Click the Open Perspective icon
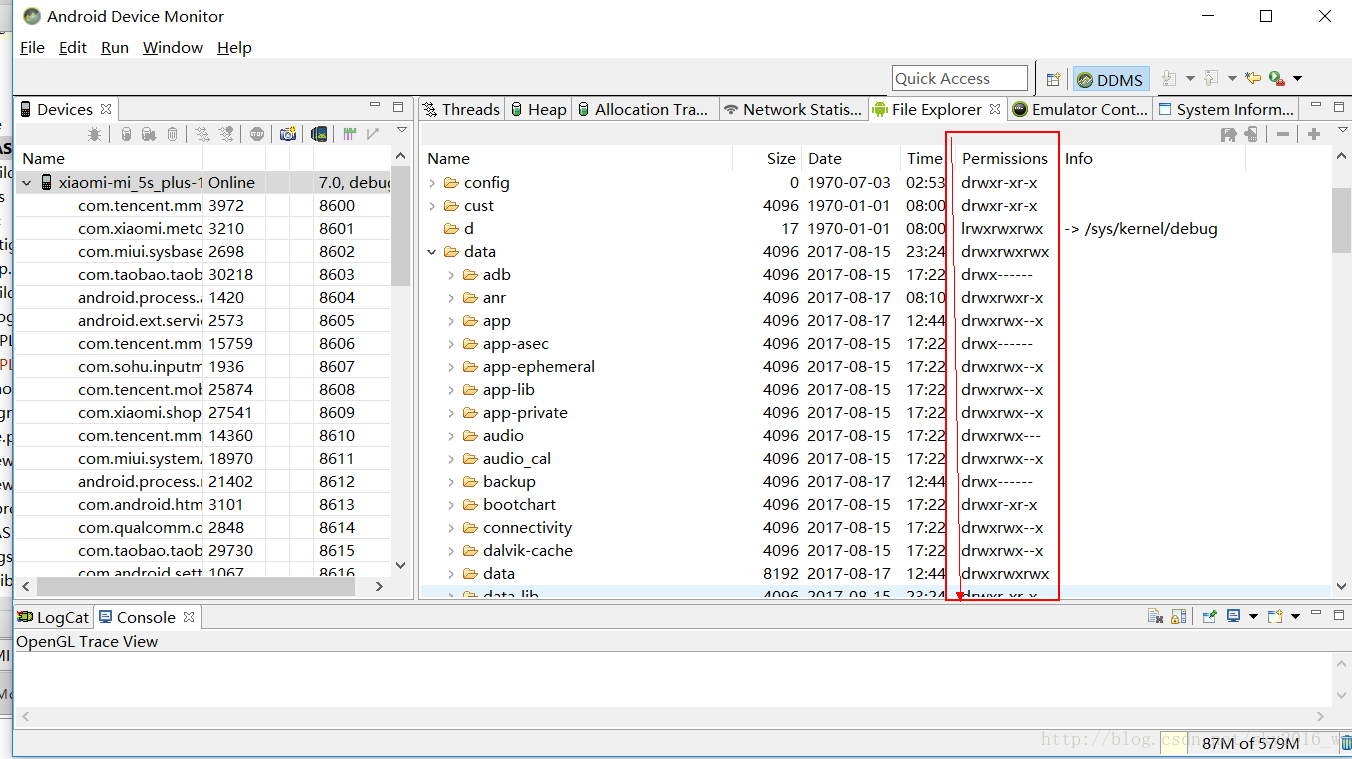This screenshot has width=1352, height=759. (x=1053, y=79)
